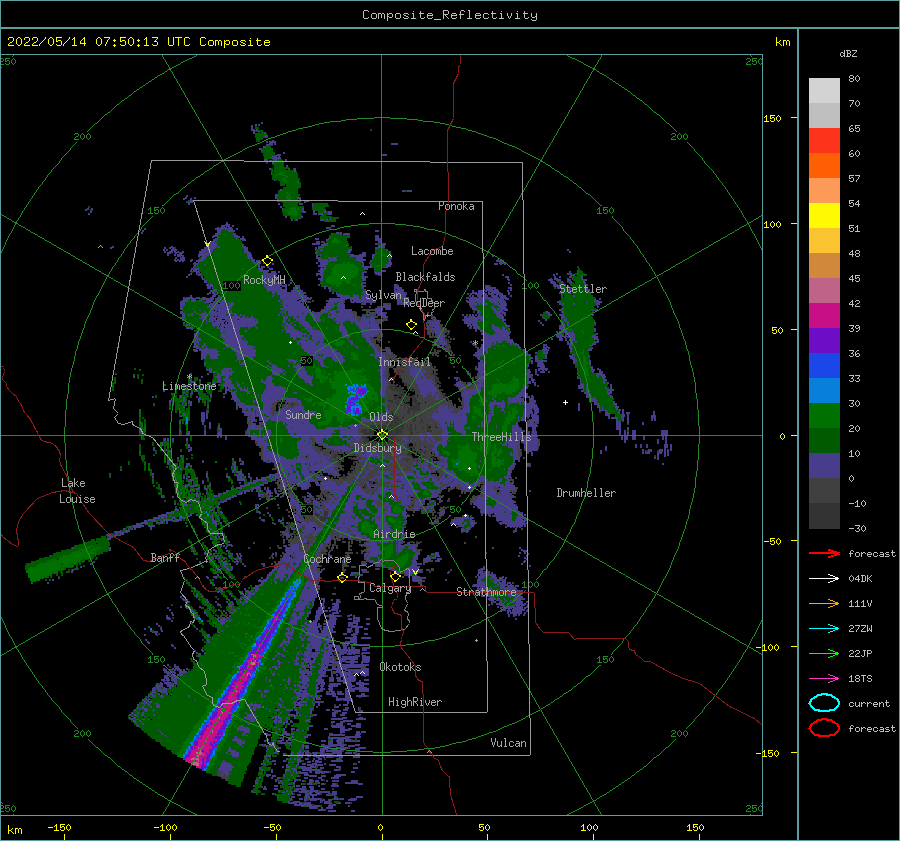Click the magenta 42 dBZ color swatch
Screen dimensions: 900x841
(824, 315)
